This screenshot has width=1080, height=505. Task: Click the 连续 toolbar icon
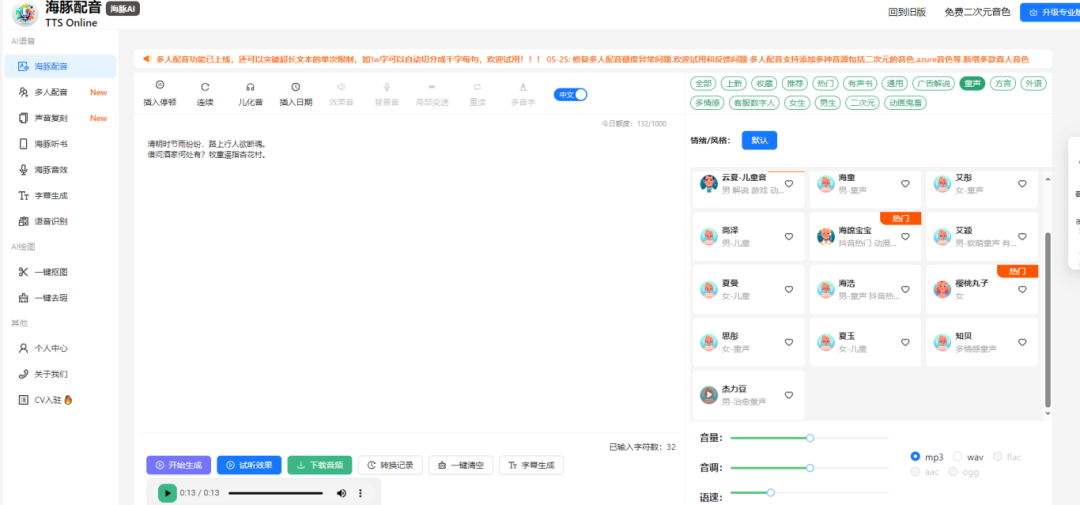[x=205, y=87]
